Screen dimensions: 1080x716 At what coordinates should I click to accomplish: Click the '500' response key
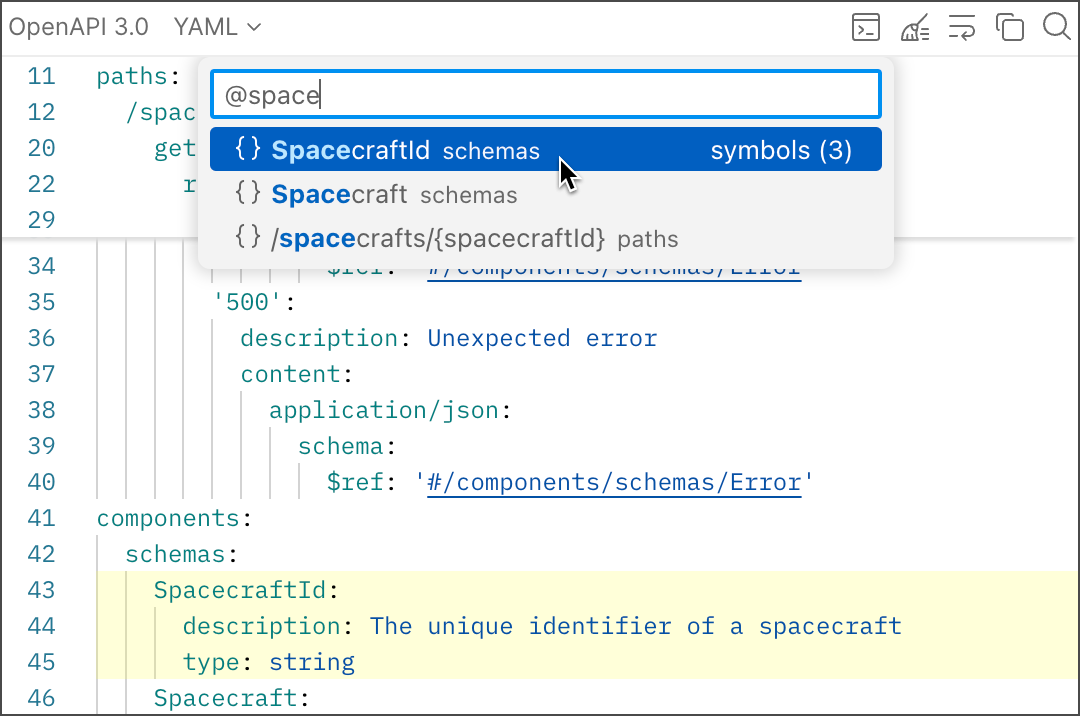point(240,302)
